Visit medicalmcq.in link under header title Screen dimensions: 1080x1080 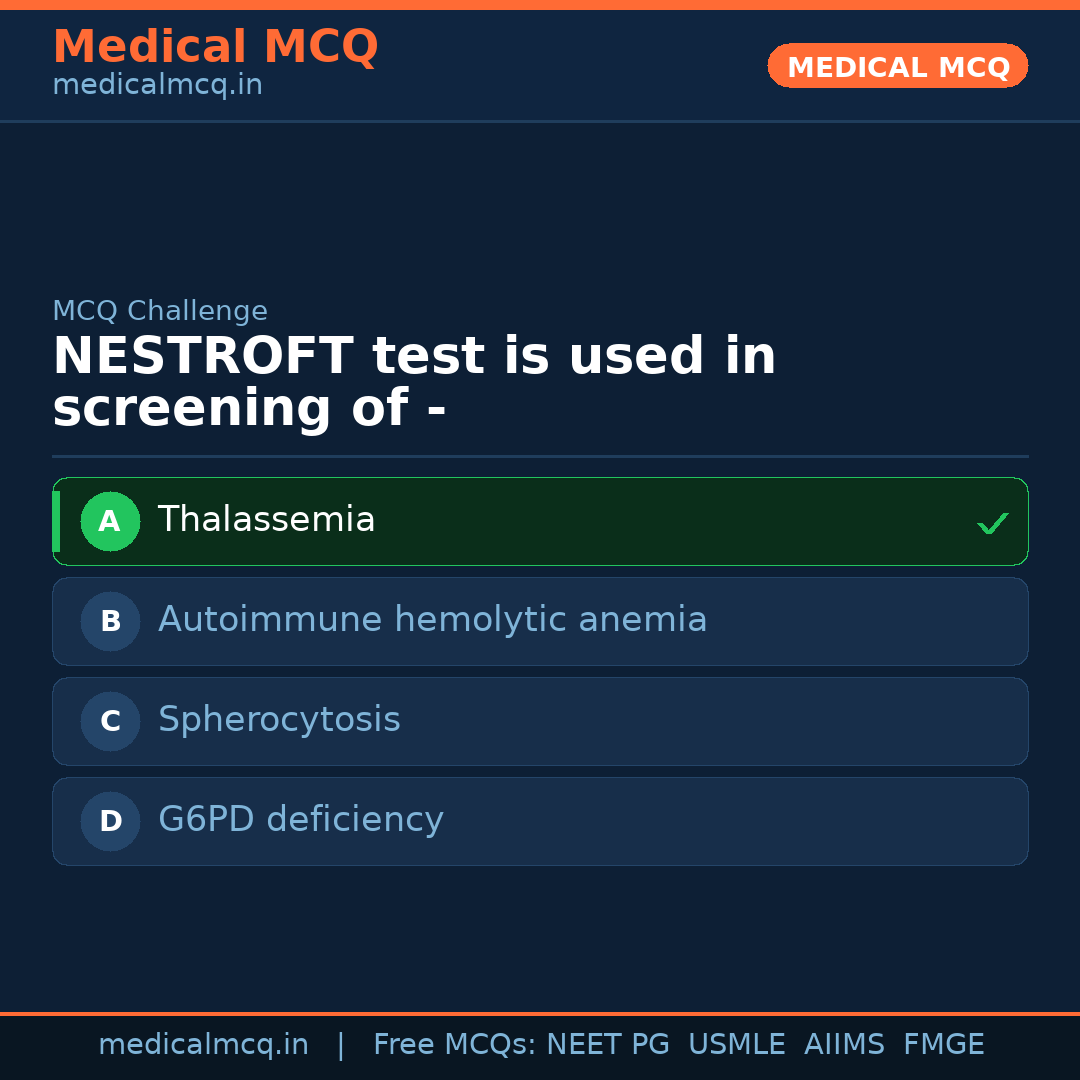[x=157, y=86]
